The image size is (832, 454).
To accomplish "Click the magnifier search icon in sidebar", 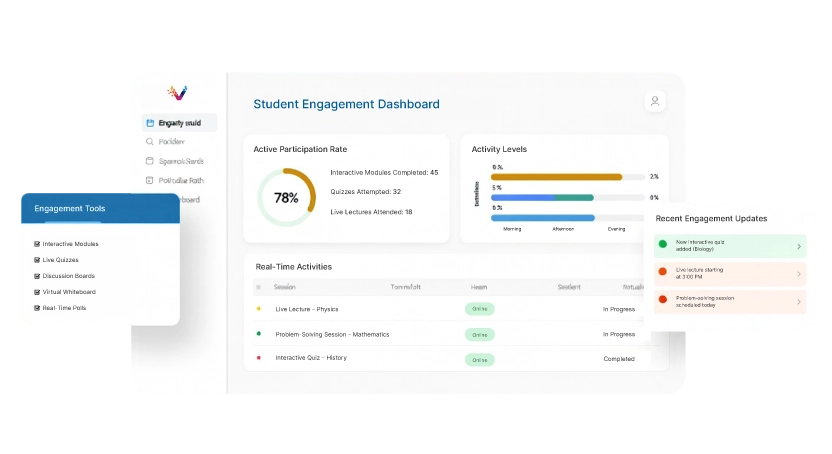I will (x=150, y=142).
